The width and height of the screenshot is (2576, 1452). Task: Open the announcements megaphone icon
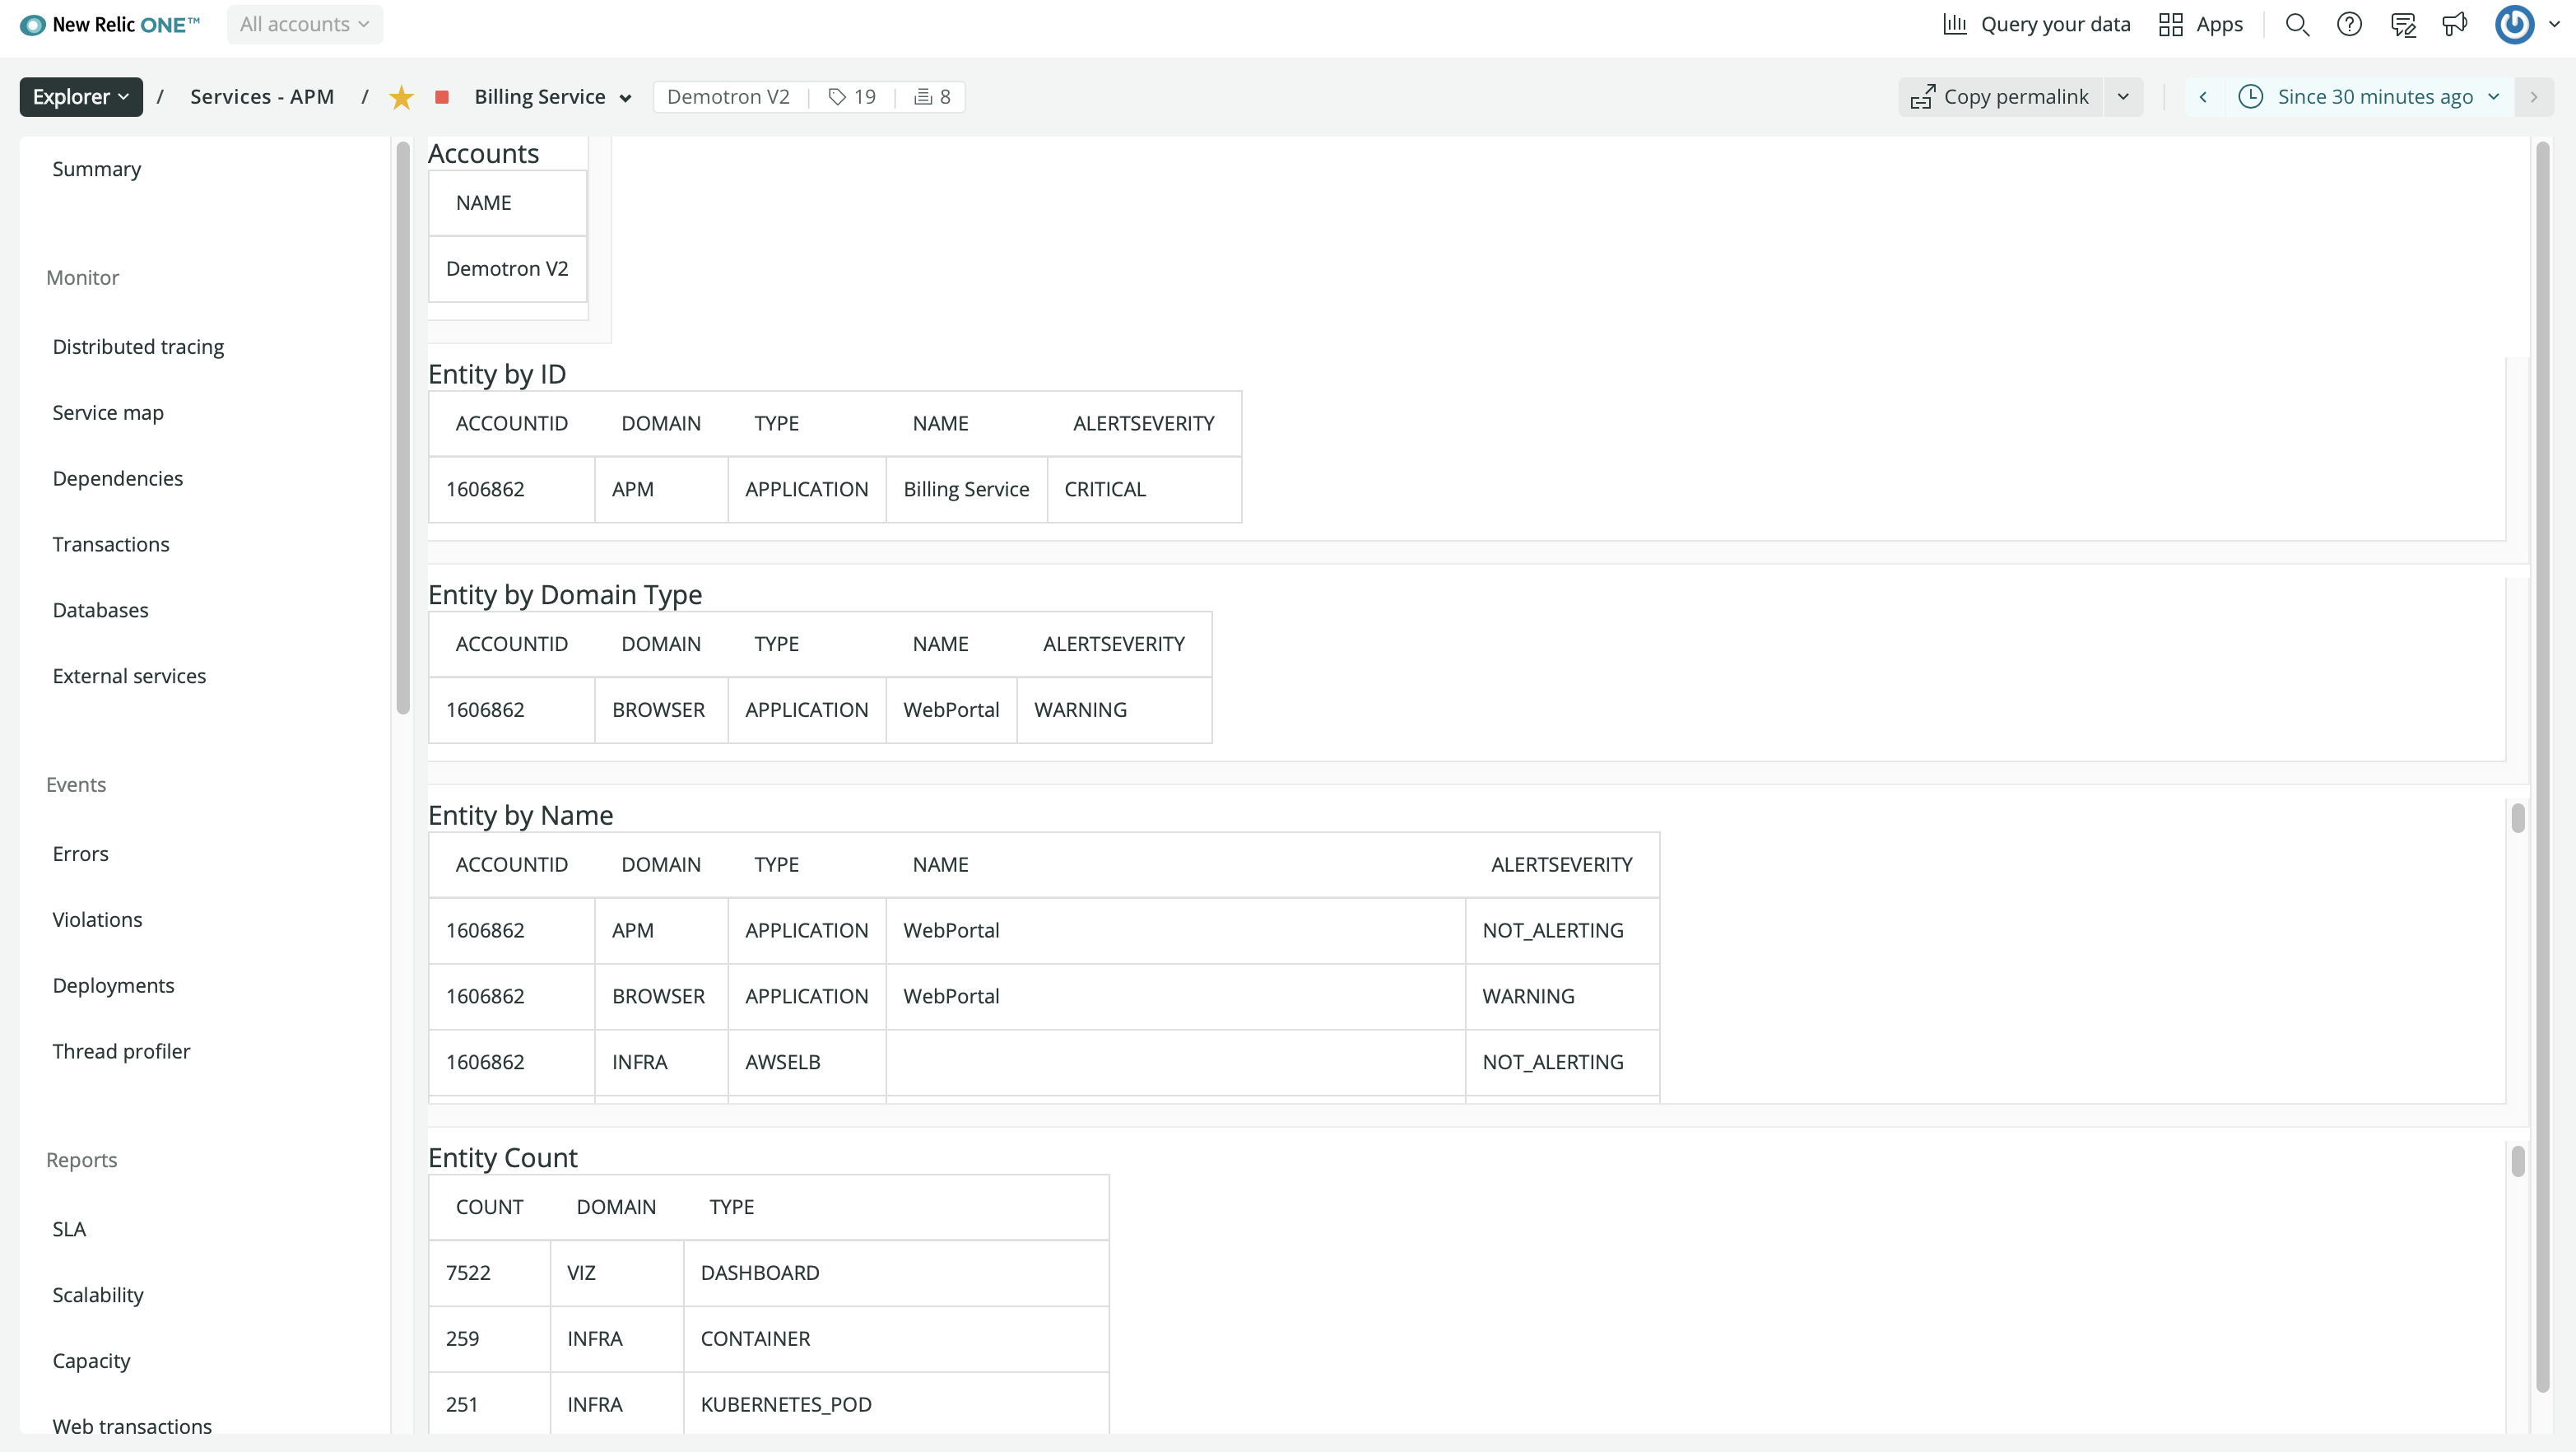pyautogui.click(x=2454, y=24)
